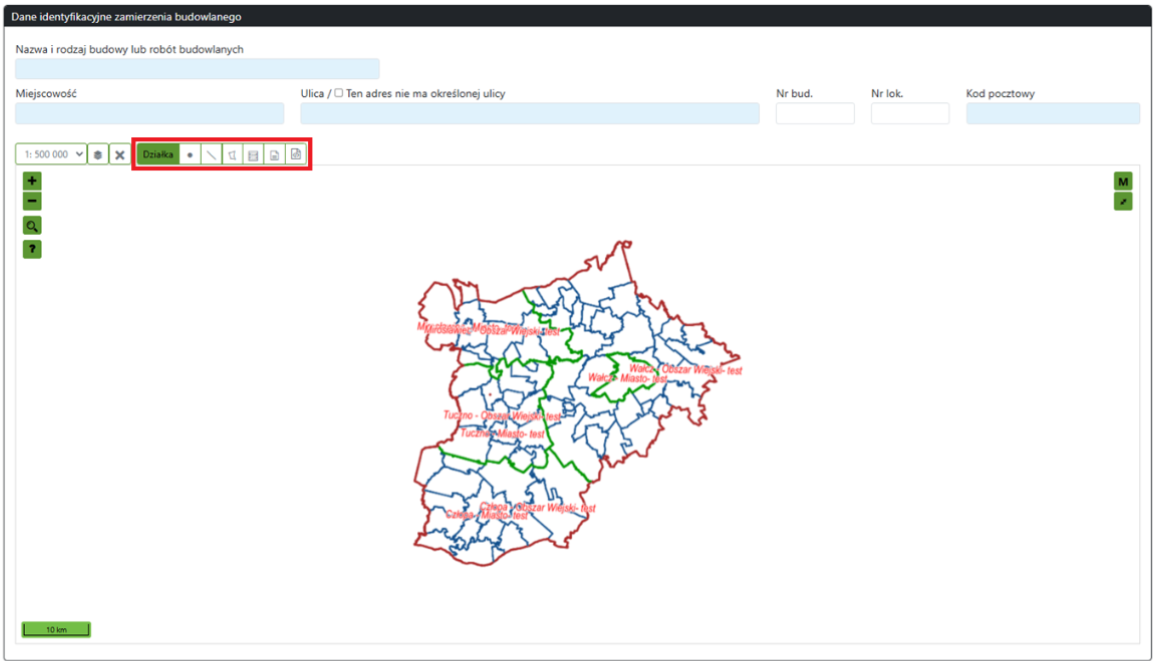Viewport: 1153px width, 661px height.
Task: Click the document export icon on the toolbar
Action: point(274,155)
